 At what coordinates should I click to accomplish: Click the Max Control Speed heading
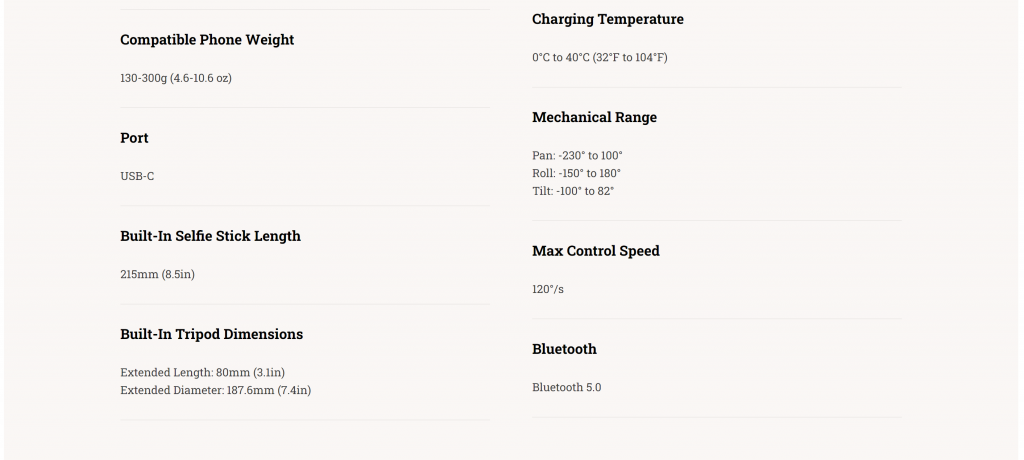596,251
